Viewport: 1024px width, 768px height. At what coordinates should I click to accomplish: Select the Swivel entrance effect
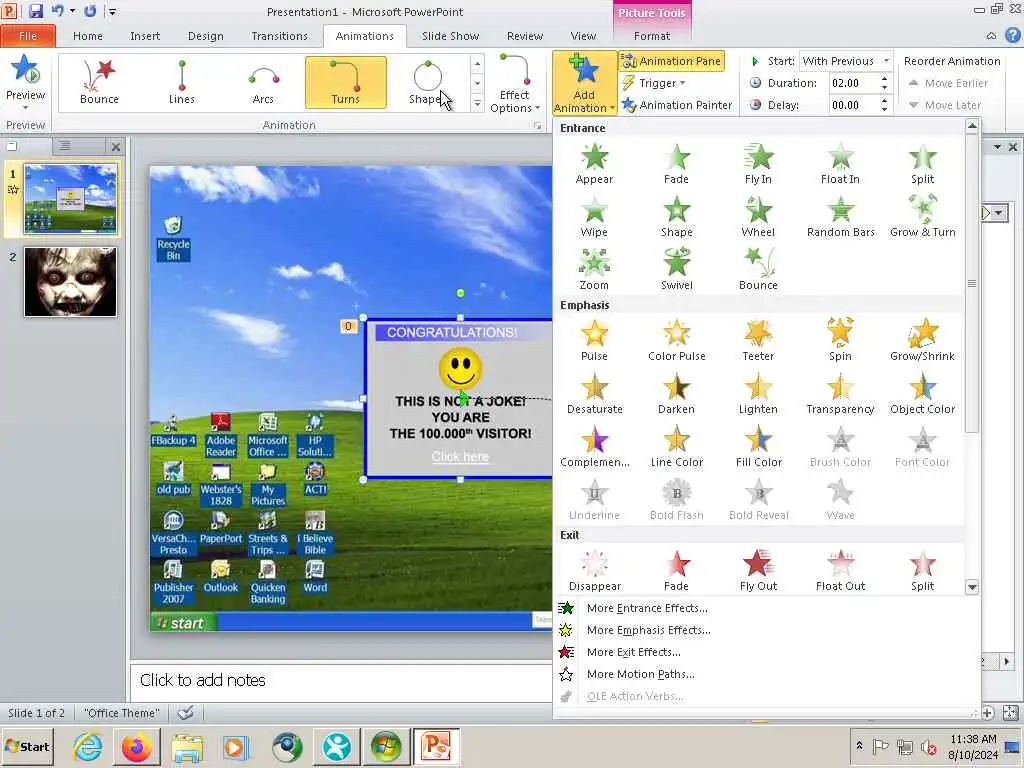677,270
